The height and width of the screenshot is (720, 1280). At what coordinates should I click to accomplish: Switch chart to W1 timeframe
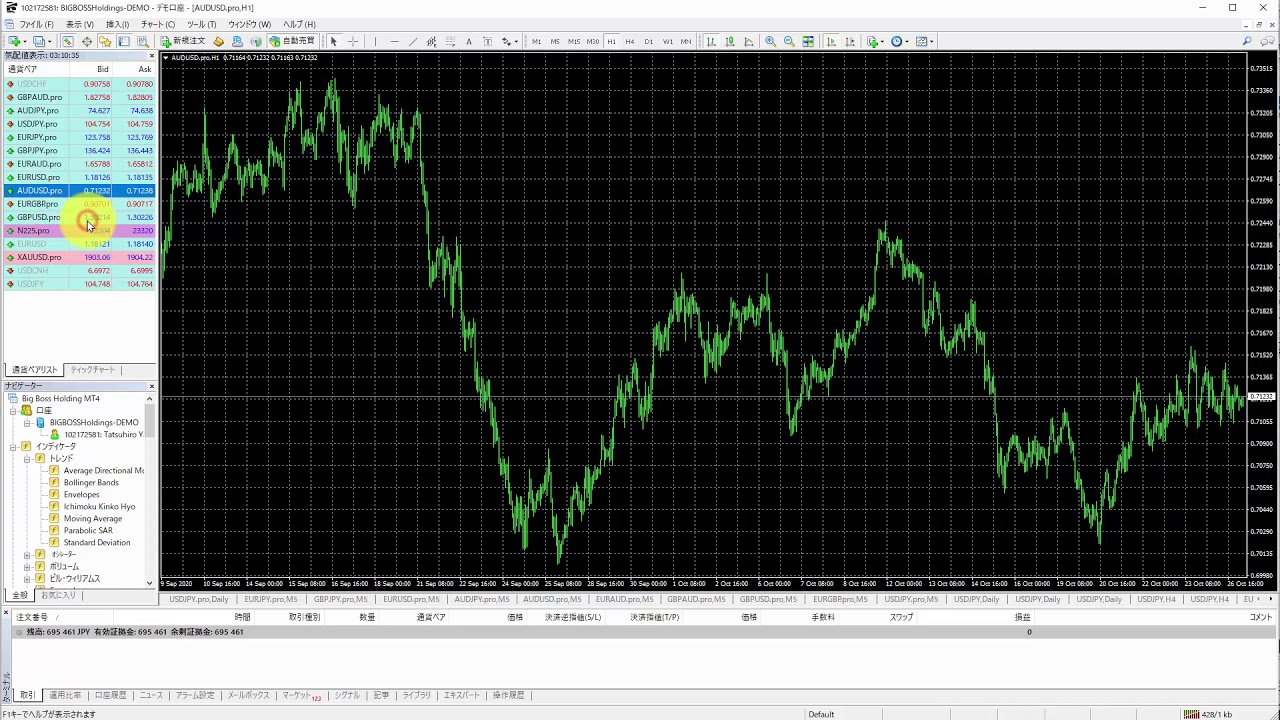pyautogui.click(x=667, y=41)
